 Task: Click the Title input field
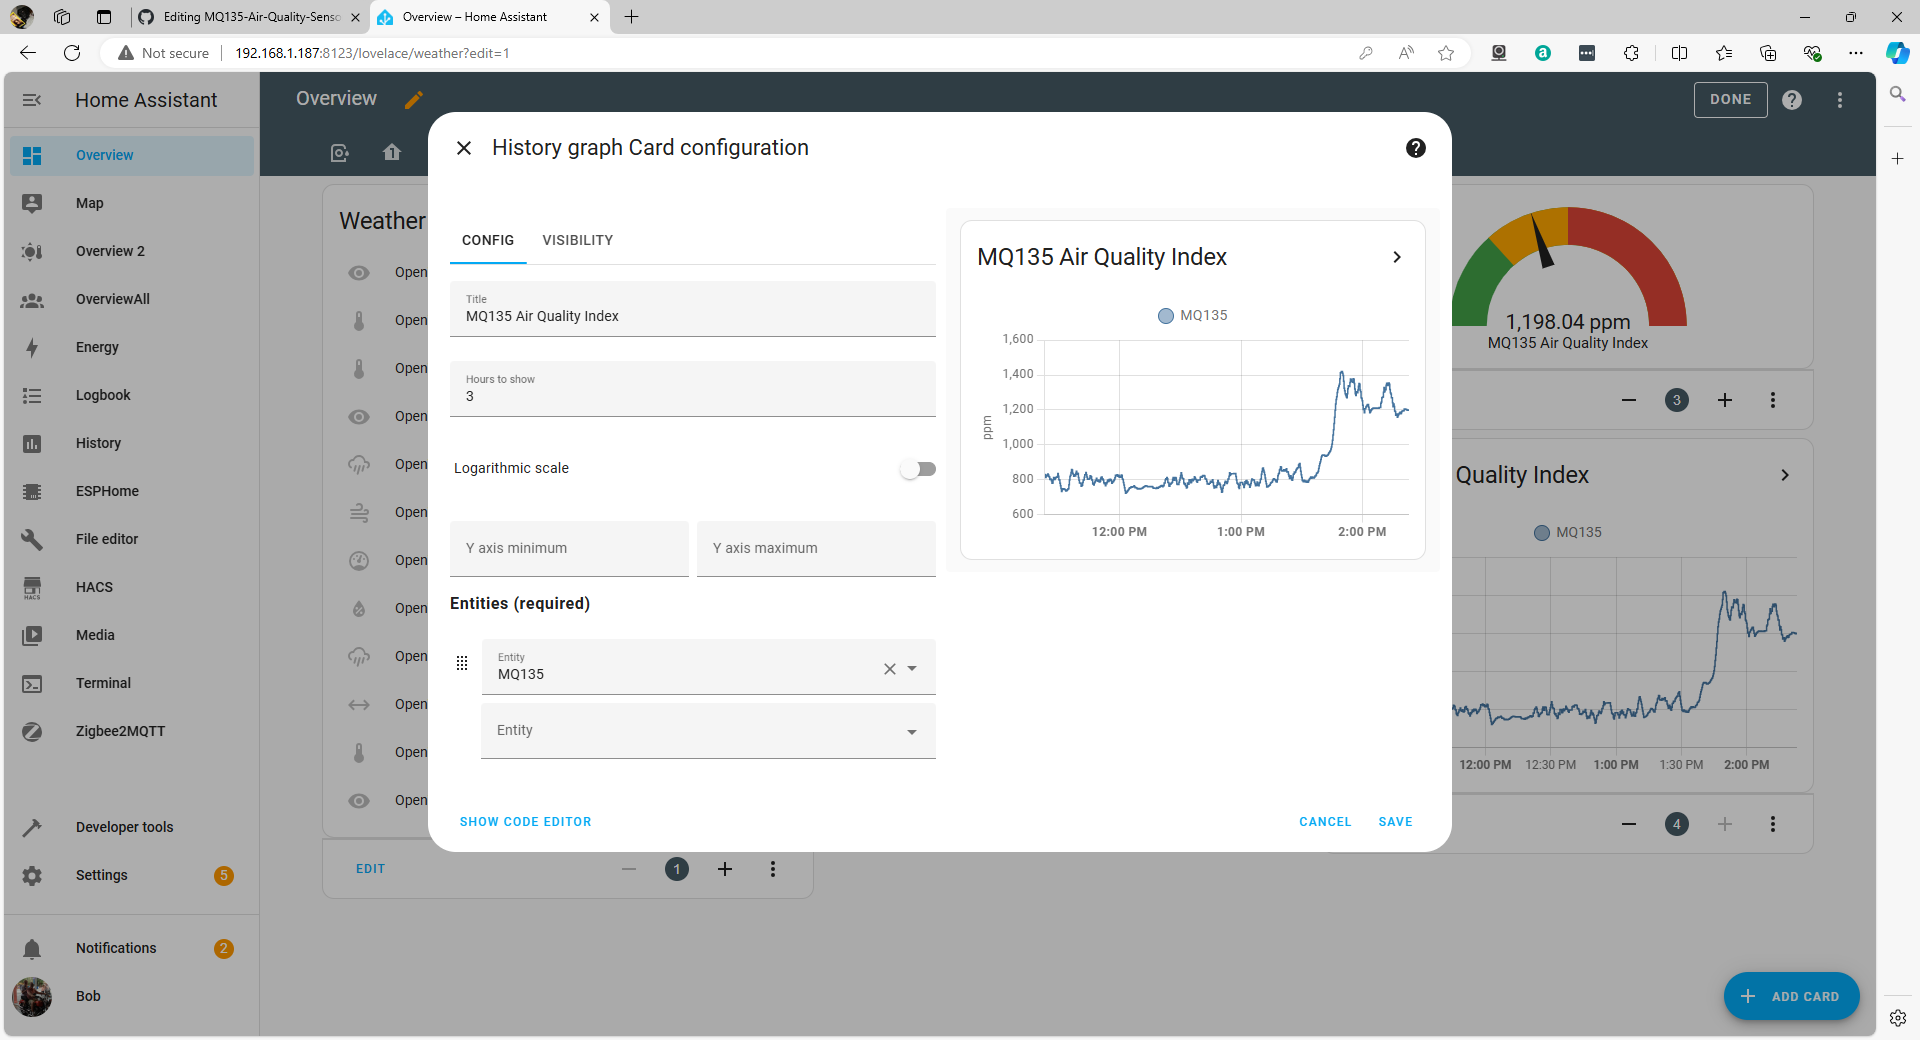pos(693,309)
